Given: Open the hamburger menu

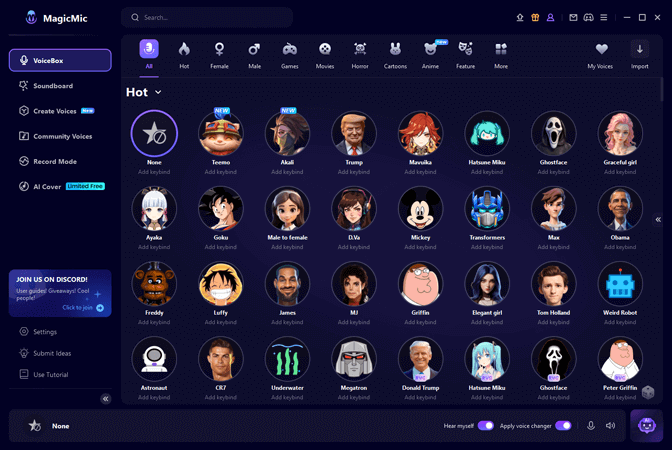Looking at the screenshot, I should pyautogui.click(x=603, y=17).
